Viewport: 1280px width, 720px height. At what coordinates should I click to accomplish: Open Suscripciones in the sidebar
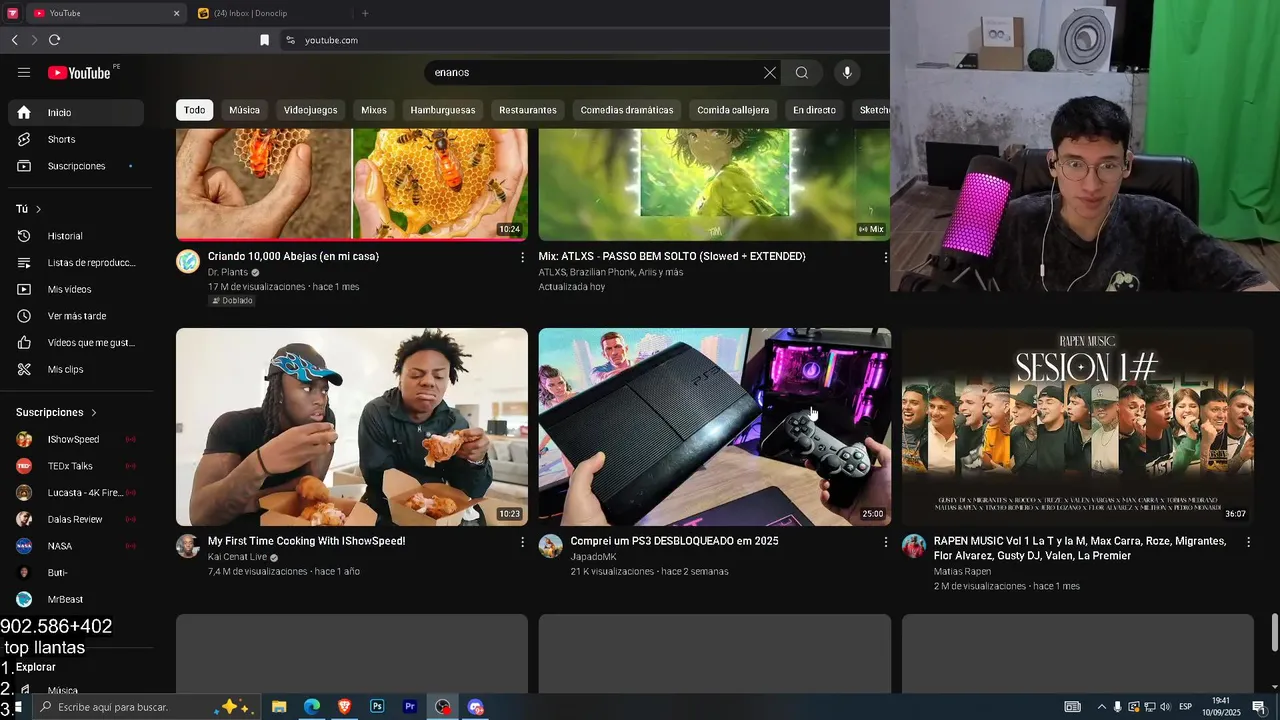click(x=76, y=166)
